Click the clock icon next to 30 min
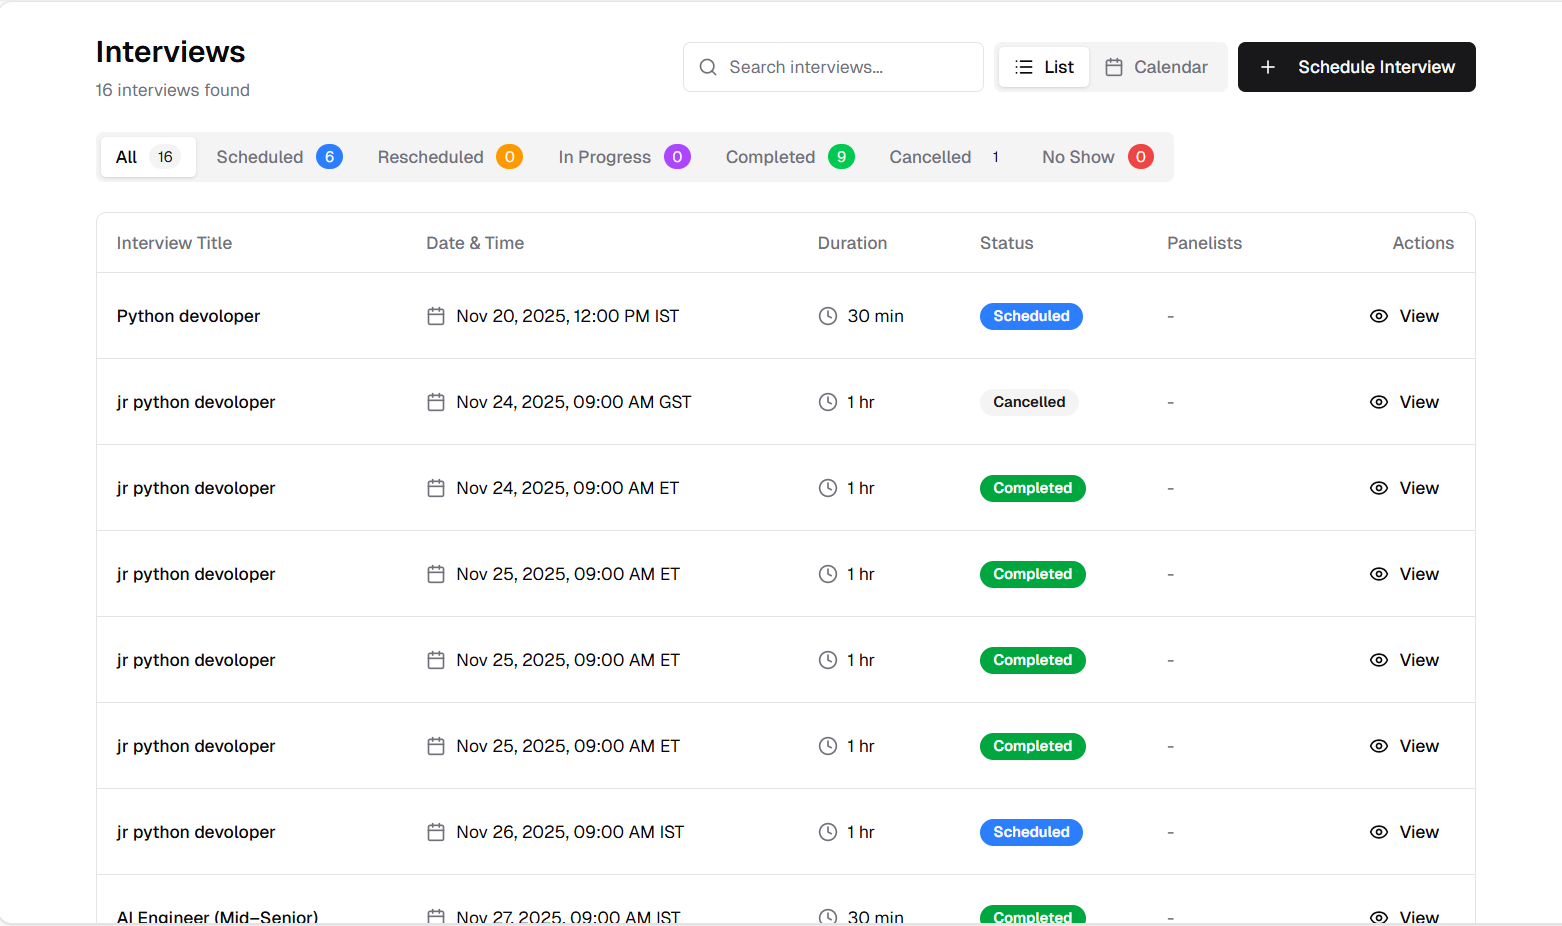 (x=828, y=316)
